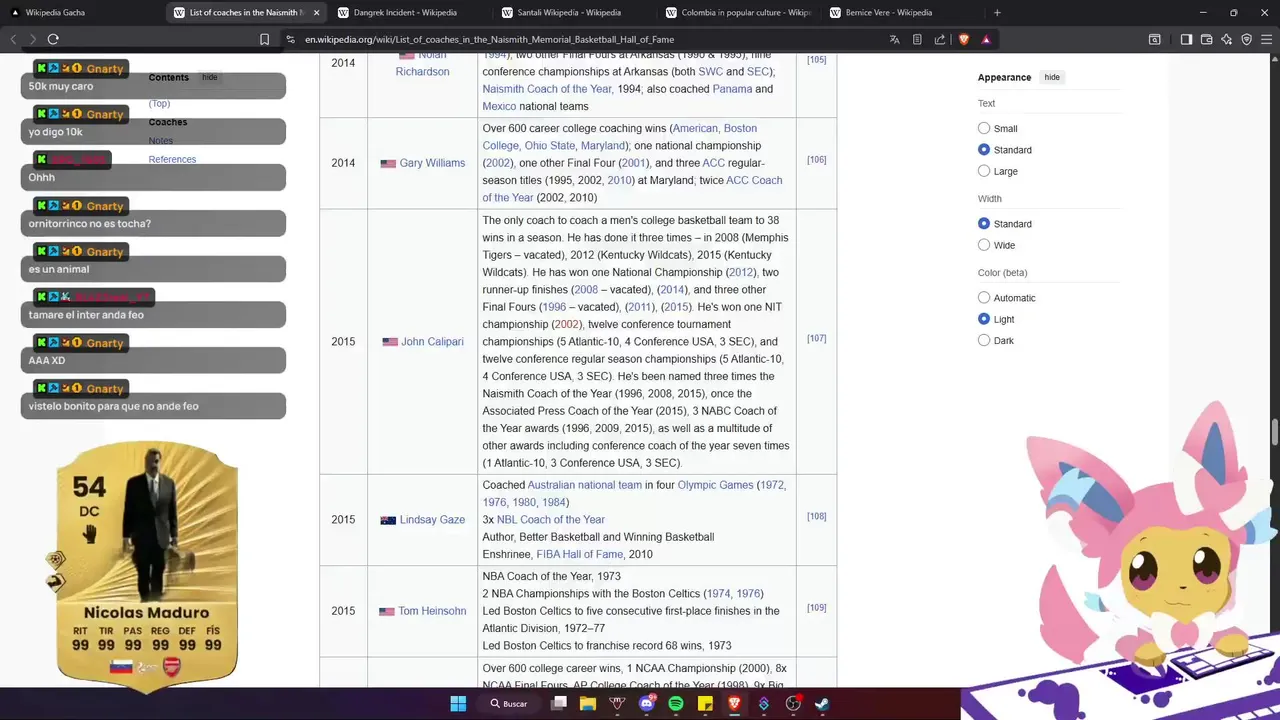Open Brave browser taskbar icon
Viewport: 1280px width, 720px height.
pyautogui.click(x=735, y=704)
